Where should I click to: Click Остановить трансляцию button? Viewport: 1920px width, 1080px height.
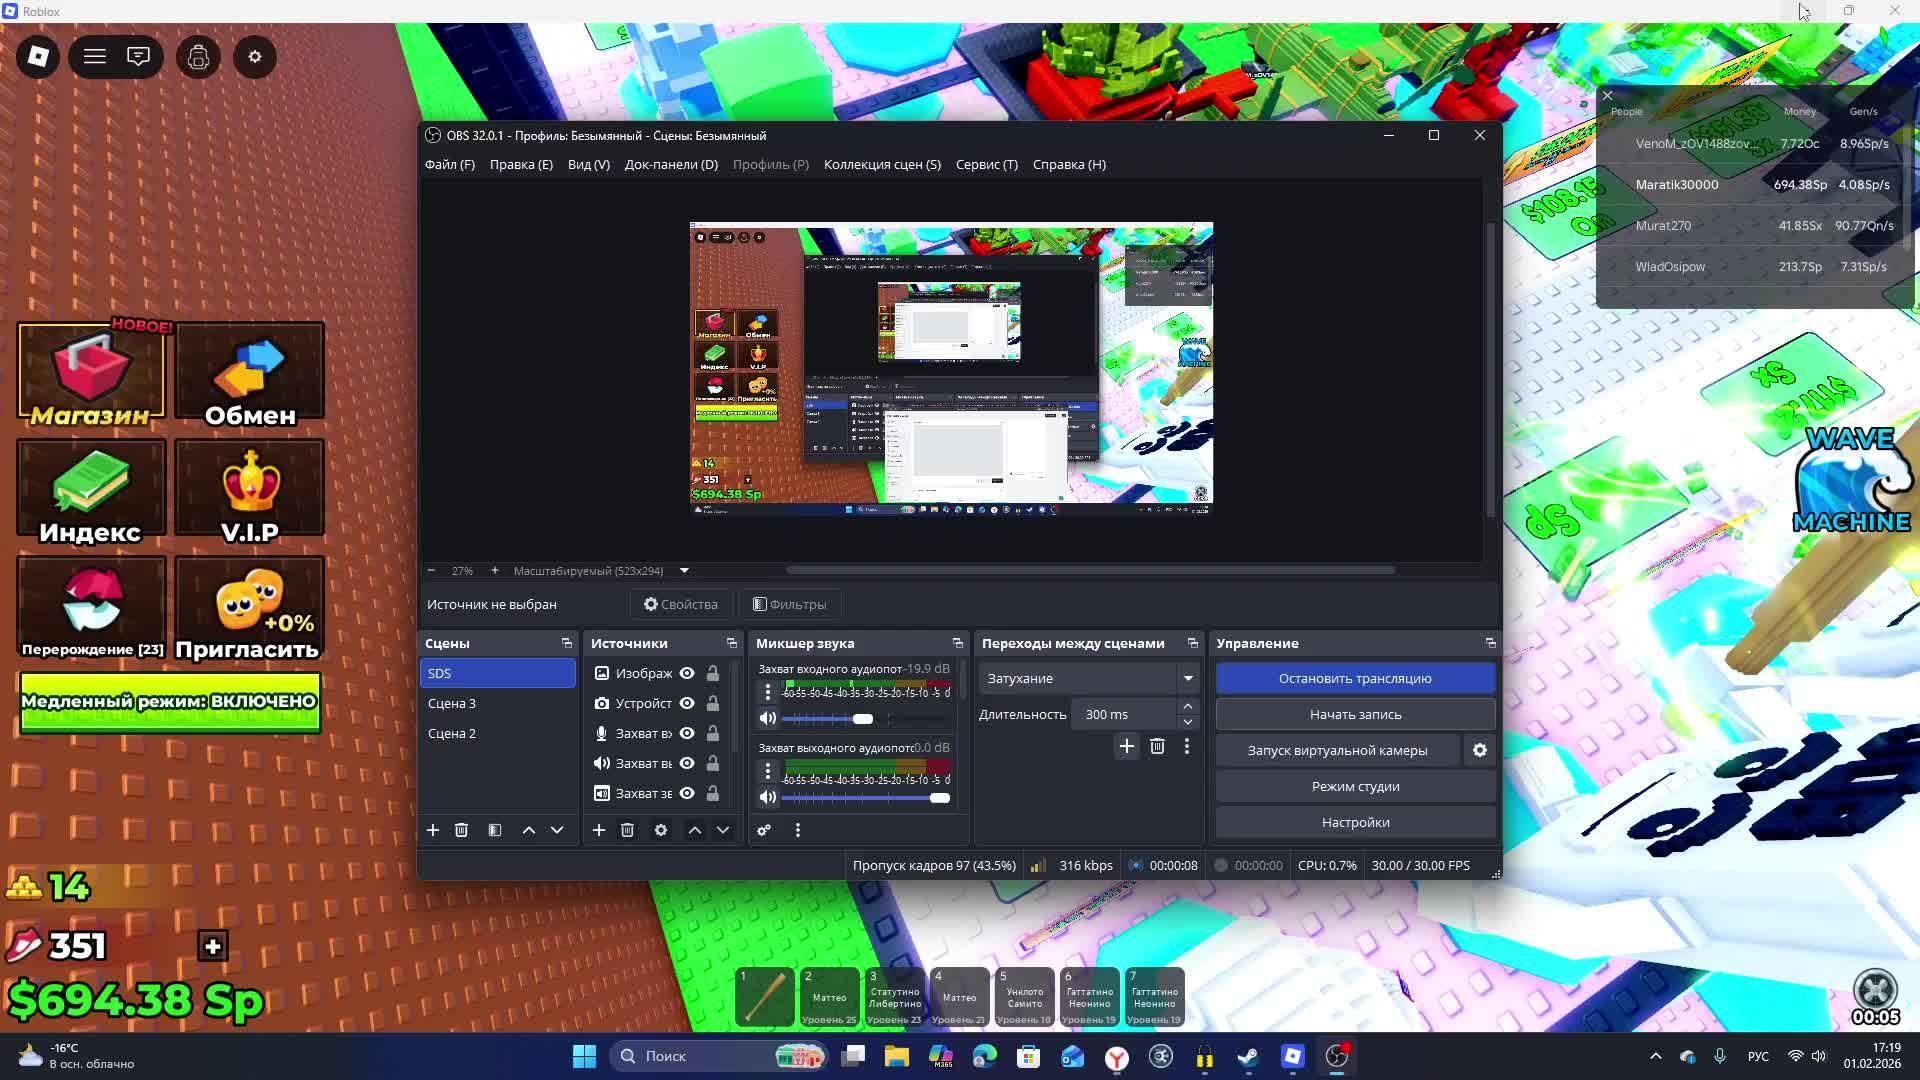coord(1355,678)
